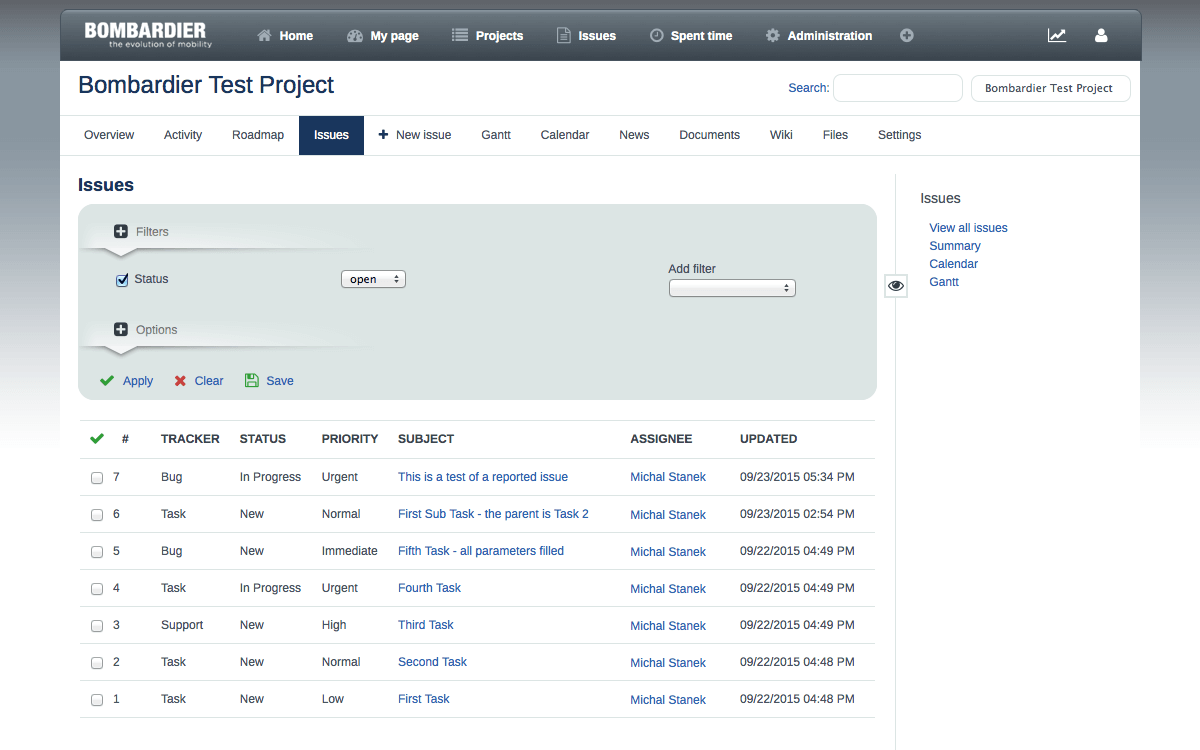The height and width of the screenshot is (750, 1200).
Task: Click the Bombardier logo
Action: [146, 35]
